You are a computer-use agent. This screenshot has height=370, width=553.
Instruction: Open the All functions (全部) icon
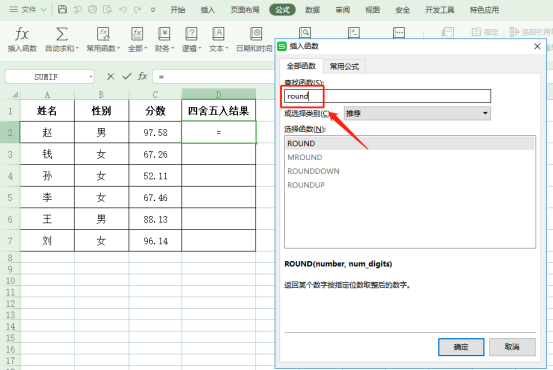click(x=137, y=34)
